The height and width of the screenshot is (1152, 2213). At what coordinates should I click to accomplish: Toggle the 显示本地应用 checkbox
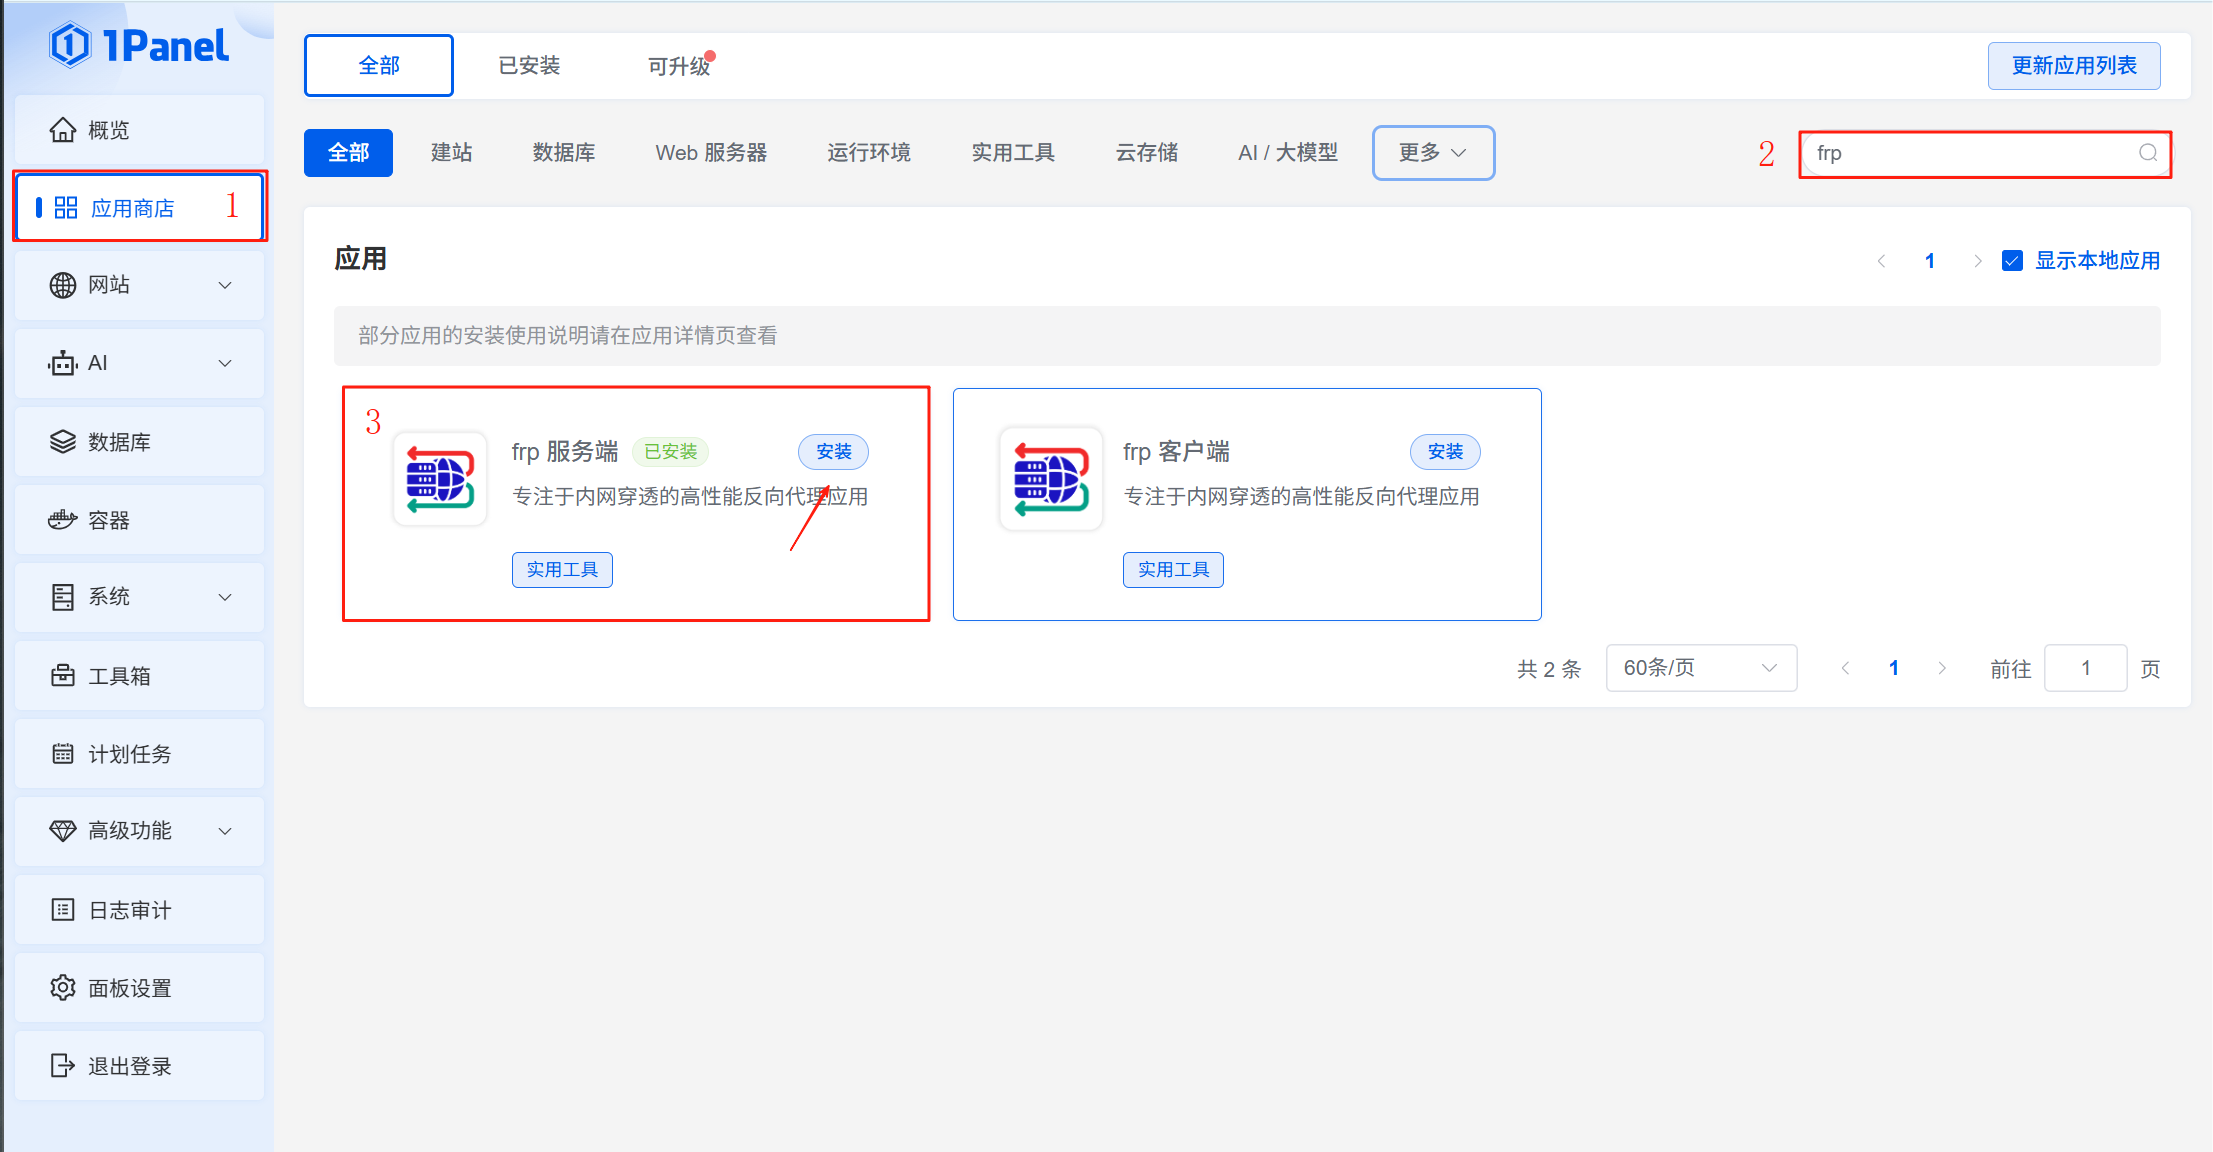(2012, 261)
